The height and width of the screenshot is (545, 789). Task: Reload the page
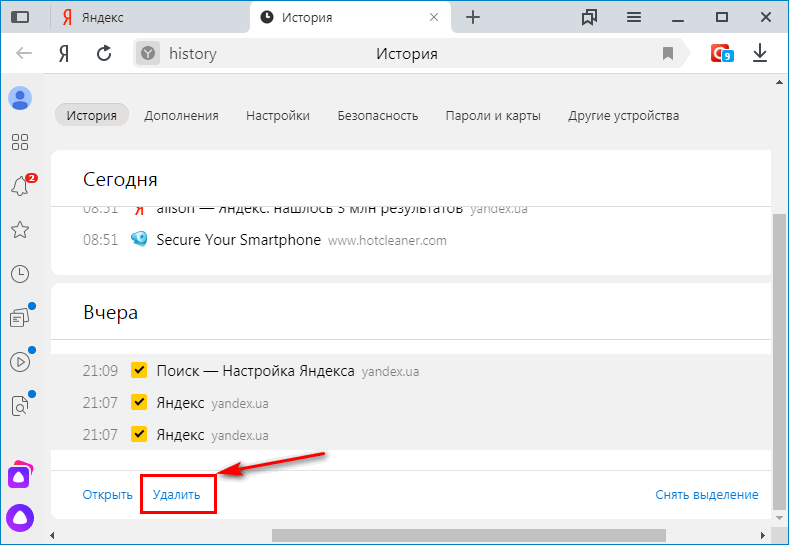pos(104,53)
